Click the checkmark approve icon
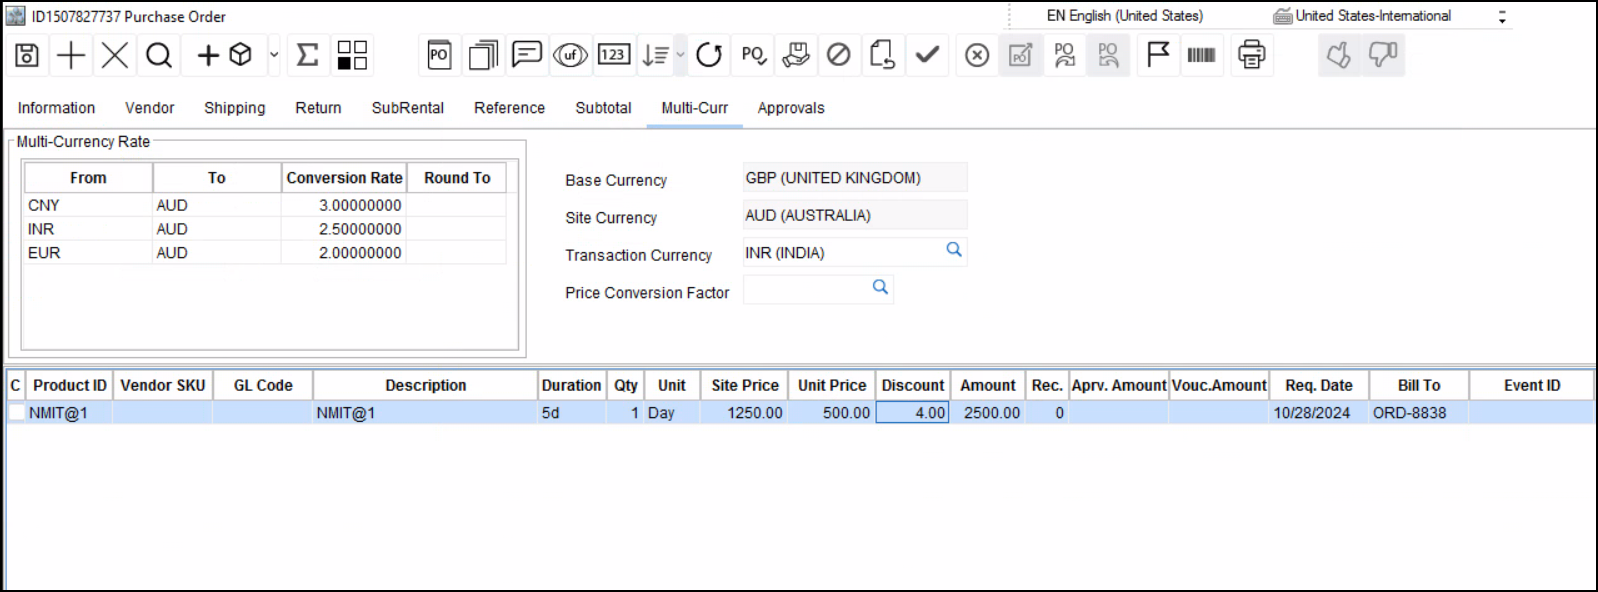The height and width of the screenshot is (592, 1598). pyautogui.click(x=927, y=54)
